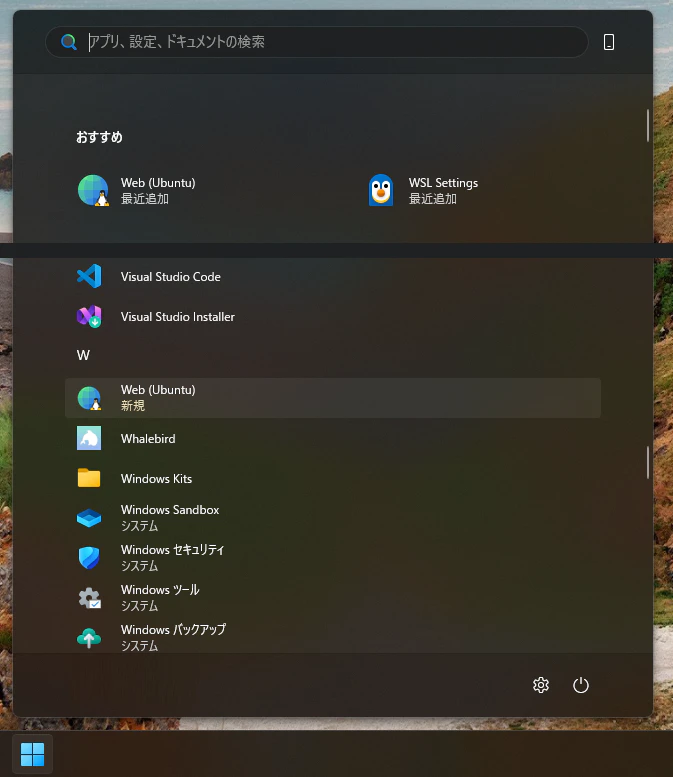This screenshot has width=673, height=777.
Task: Open Web (Ubuntu) 新規 app list entry
Action: point(333,398)
